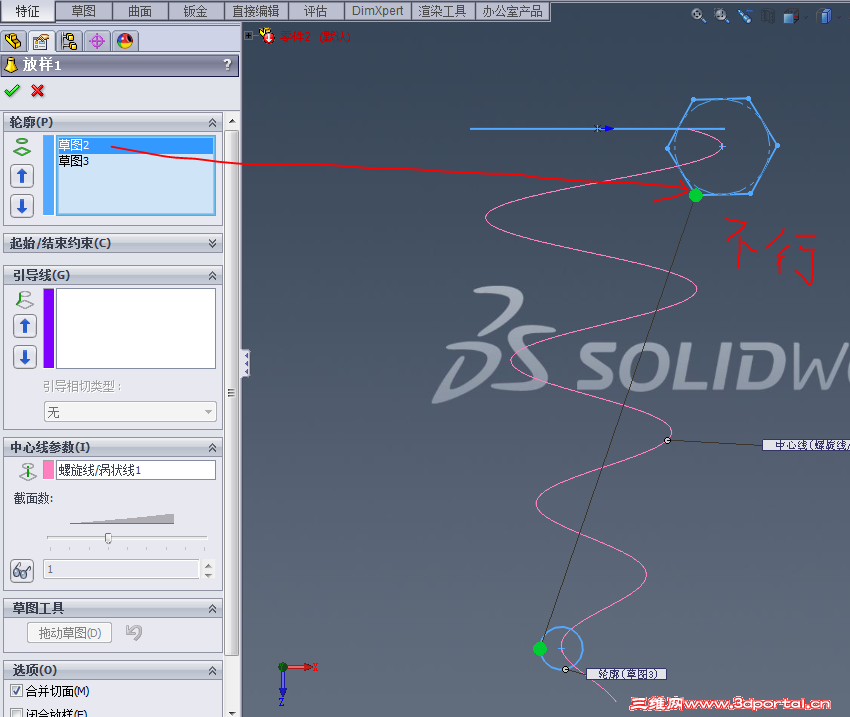Collapse the 选项(O) section
This screenshot has width=850, height=717.
[x=212, y=671]
